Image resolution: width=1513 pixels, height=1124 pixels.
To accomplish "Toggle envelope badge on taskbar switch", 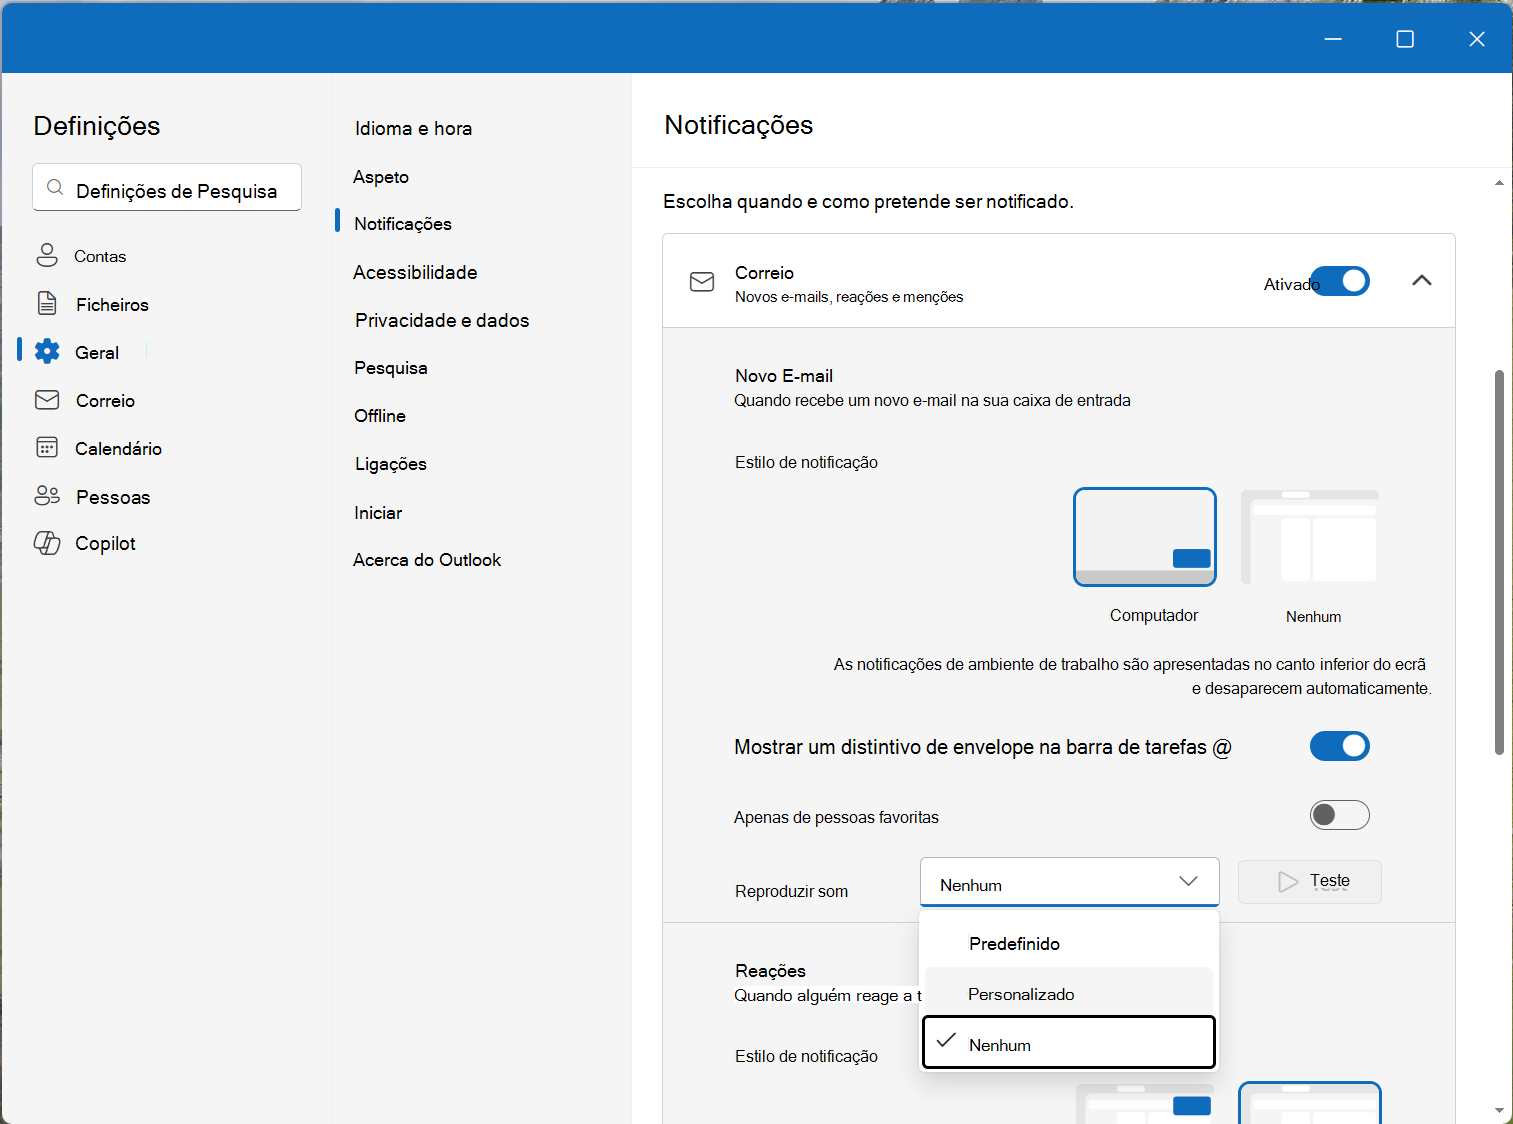I will point(1340,746).
